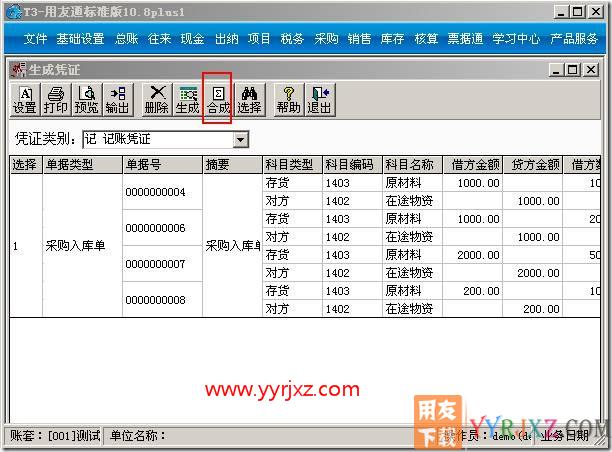612x452 pixels.
Task: Click selection cell showing 1
Action: [x=26, y=246]
